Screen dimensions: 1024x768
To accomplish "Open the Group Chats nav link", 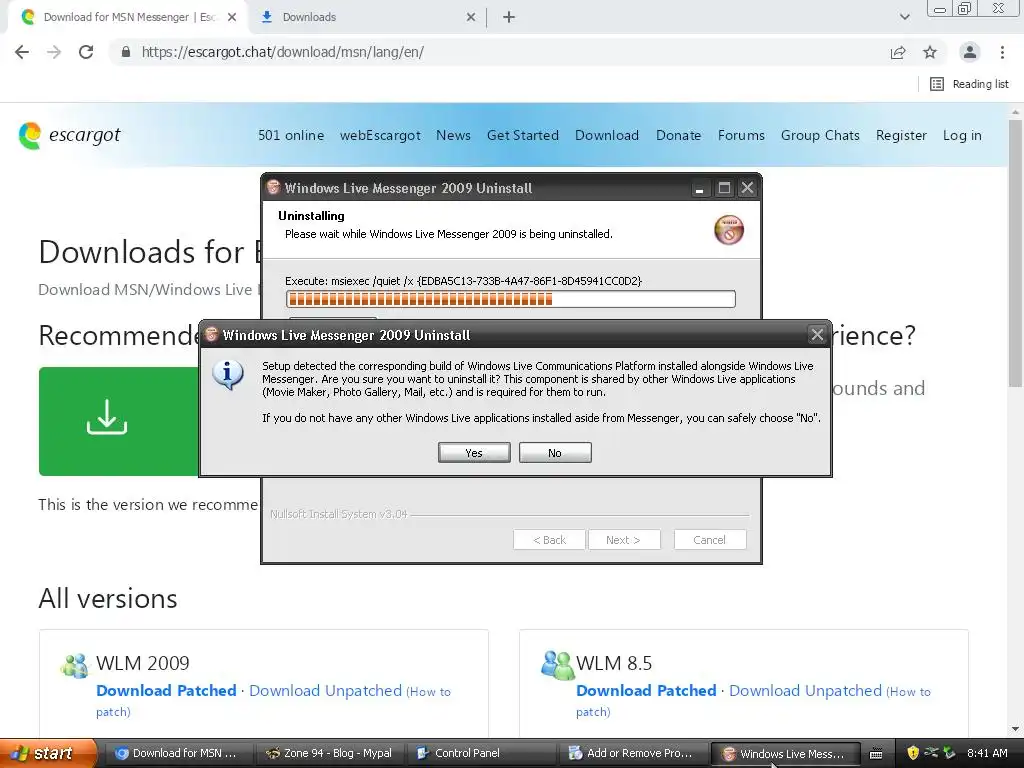I will click(820, 135).
